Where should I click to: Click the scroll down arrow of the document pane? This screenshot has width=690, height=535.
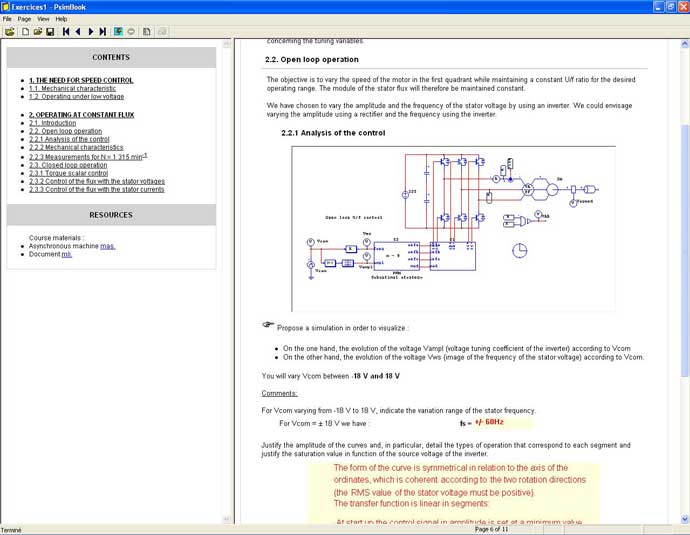pos(685,519)
